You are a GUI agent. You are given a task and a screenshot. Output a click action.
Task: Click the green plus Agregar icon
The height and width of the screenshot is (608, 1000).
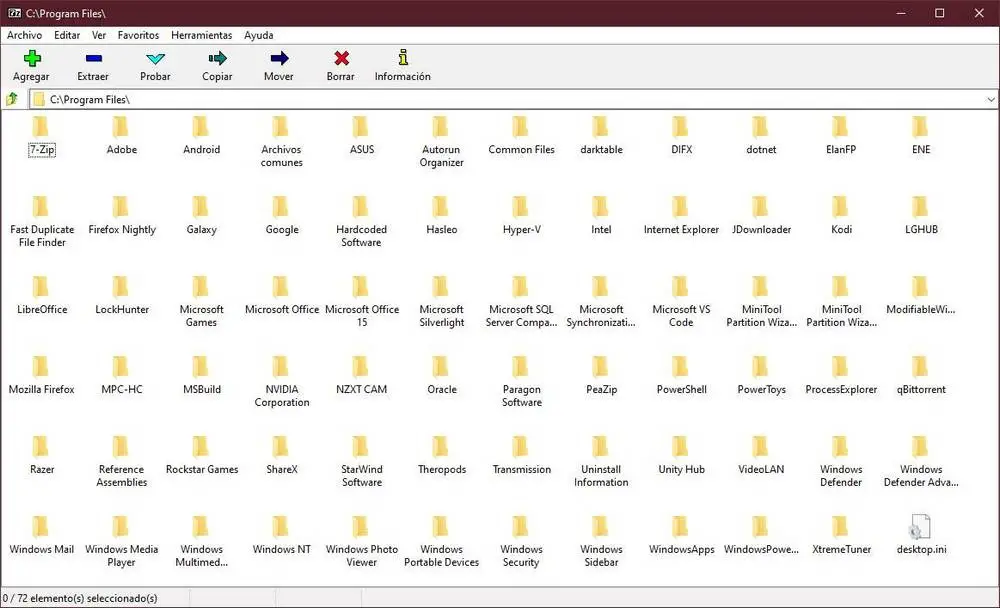(x=31, y=59)
